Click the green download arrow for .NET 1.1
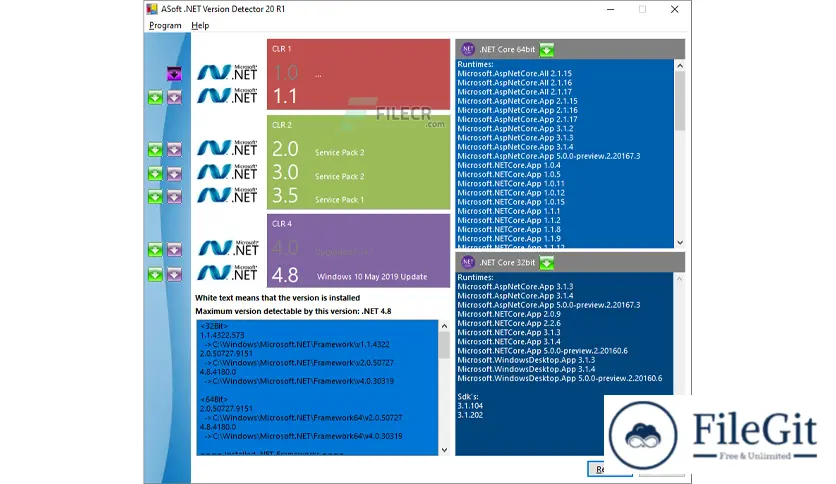This screenshot has width=836, height=484. tap(155, 97)
